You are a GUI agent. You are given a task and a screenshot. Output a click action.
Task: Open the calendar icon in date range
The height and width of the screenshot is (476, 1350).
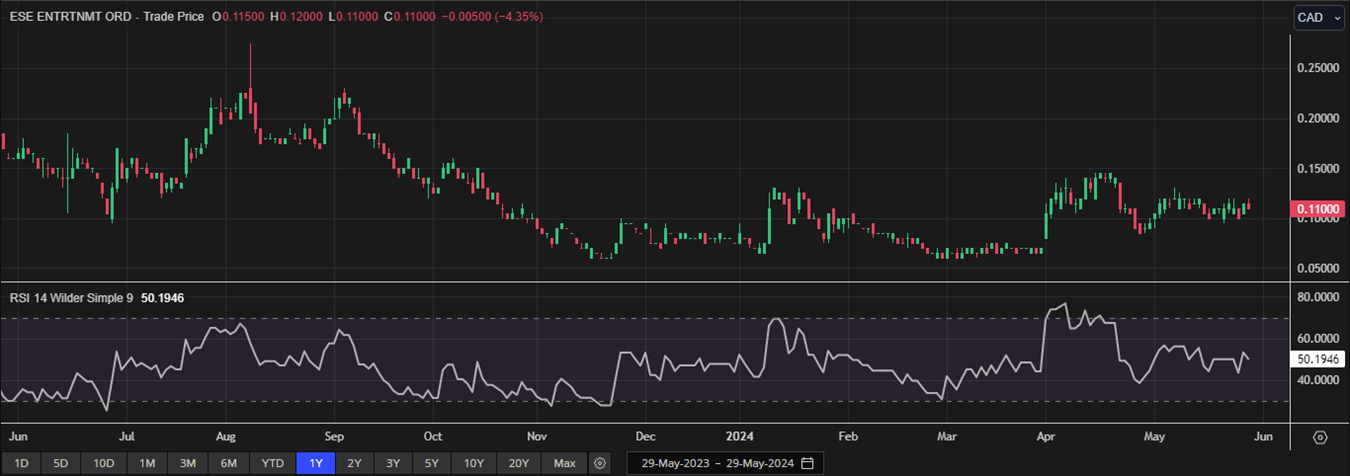point(807,463)
